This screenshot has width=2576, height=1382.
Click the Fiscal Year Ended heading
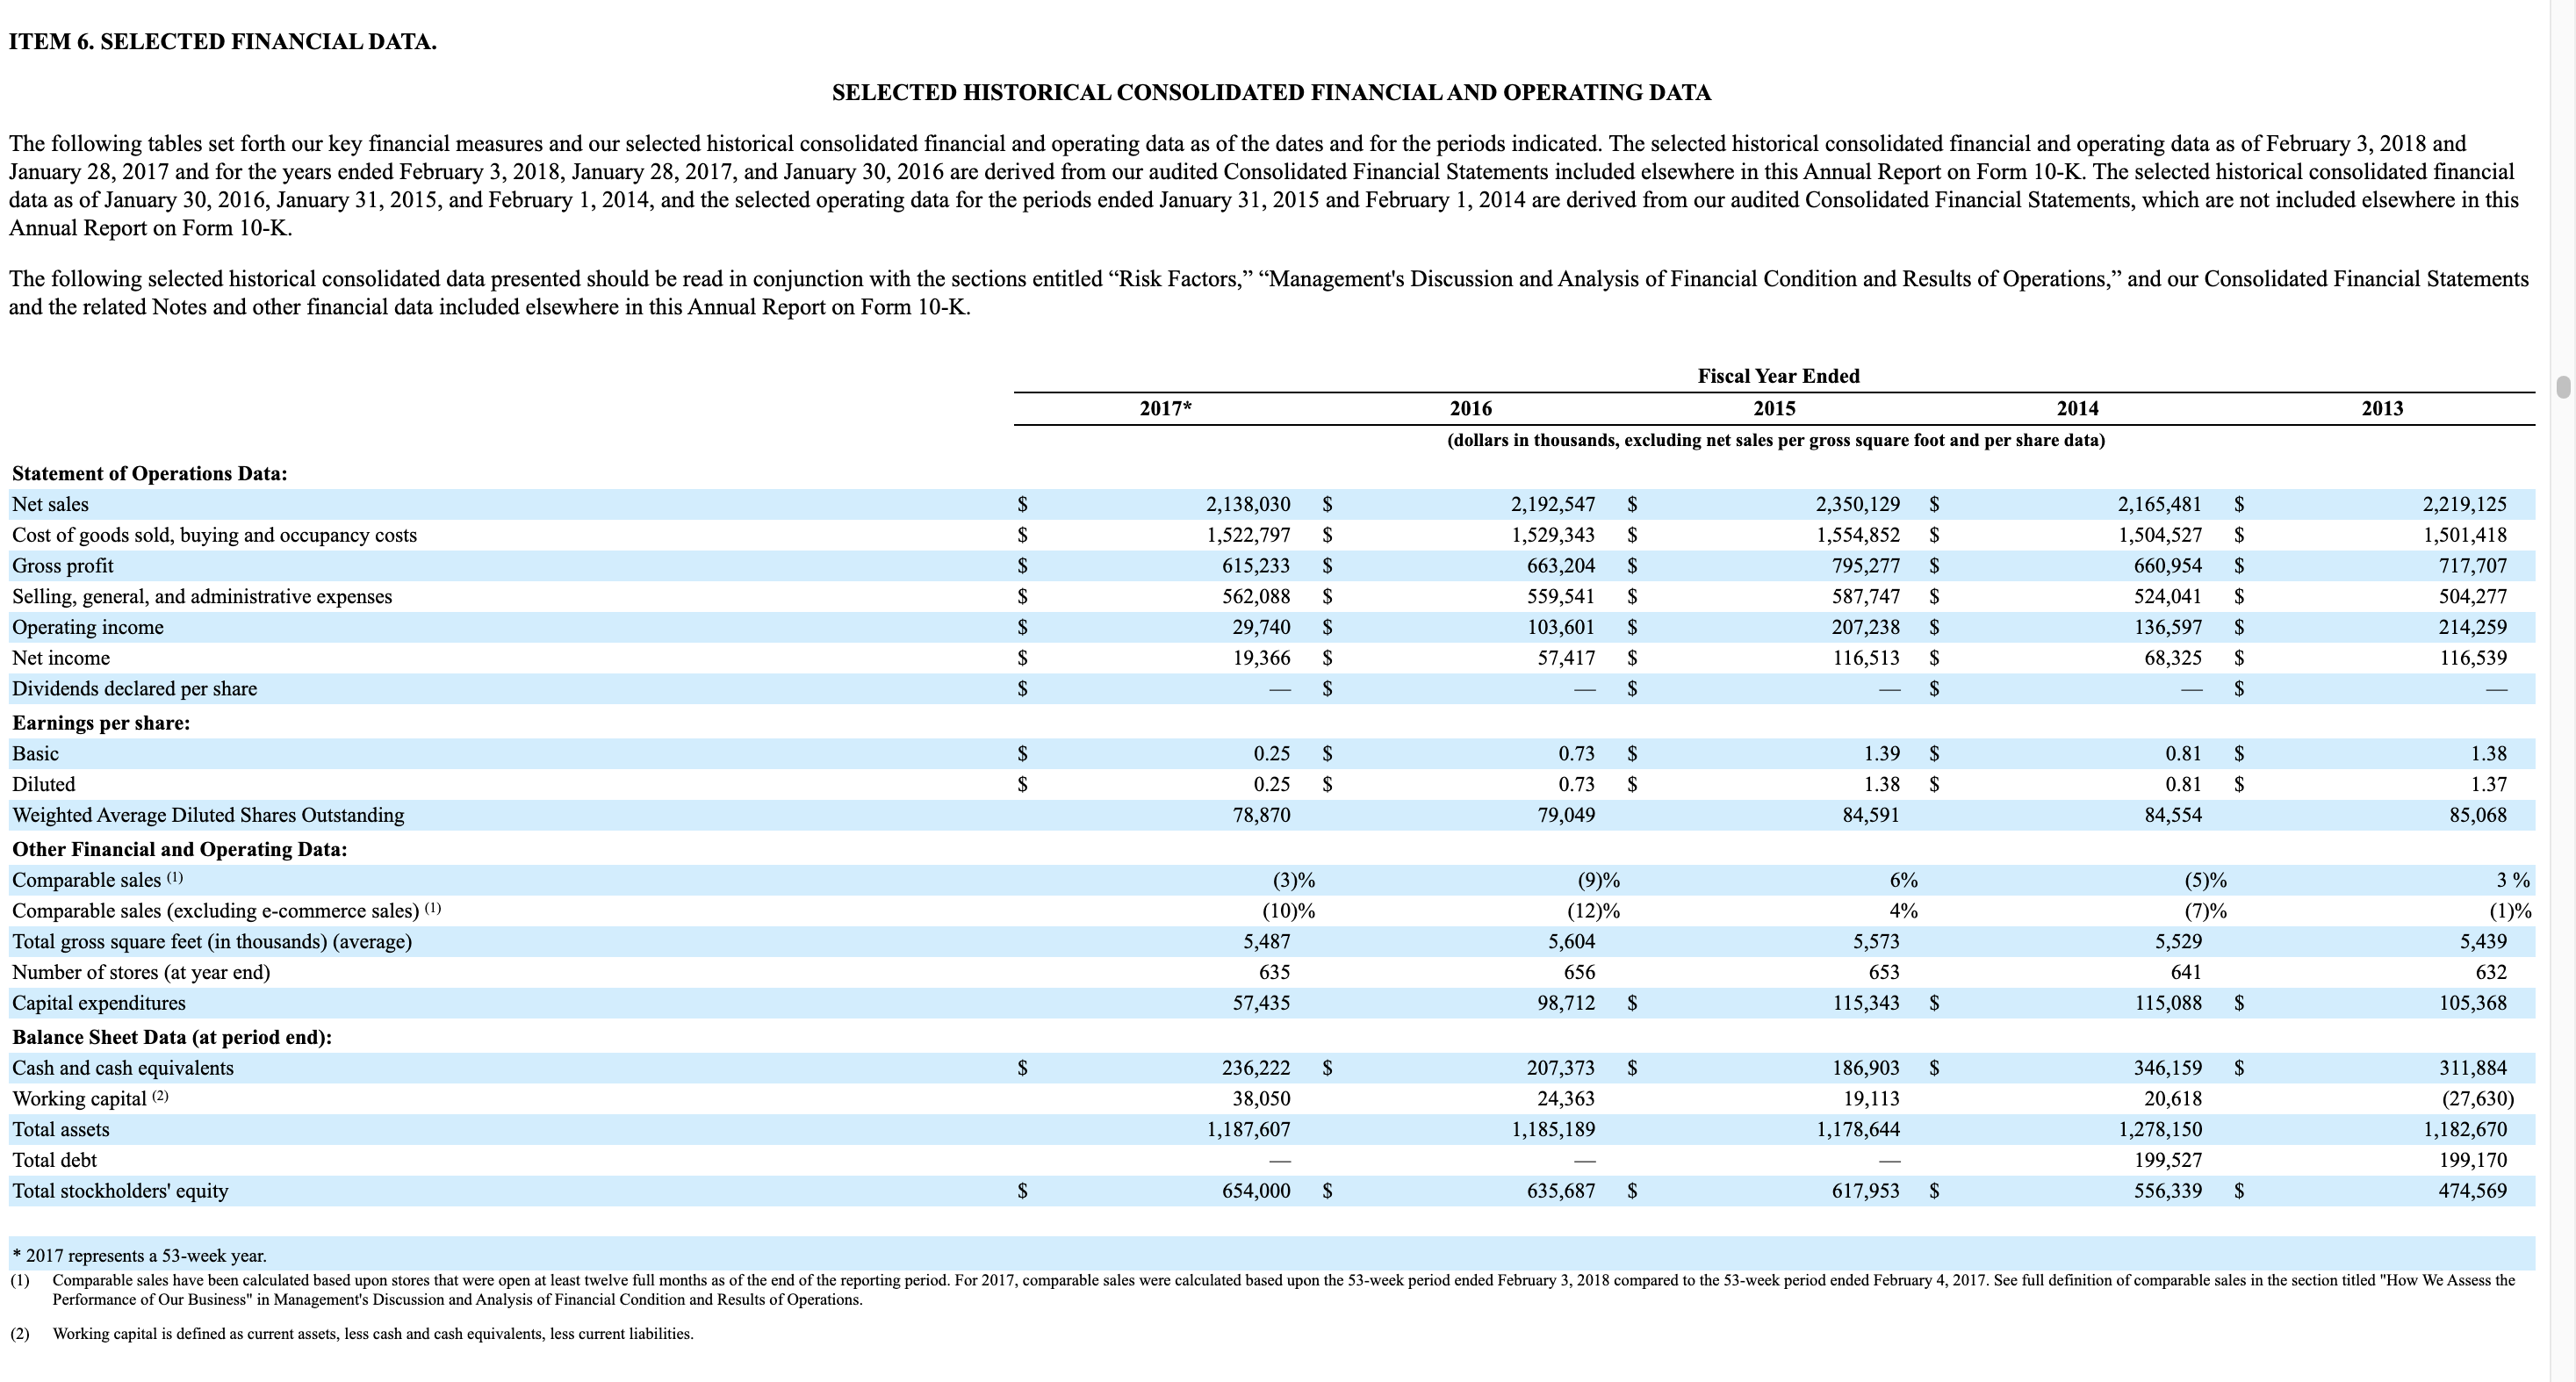point(1778,377)
